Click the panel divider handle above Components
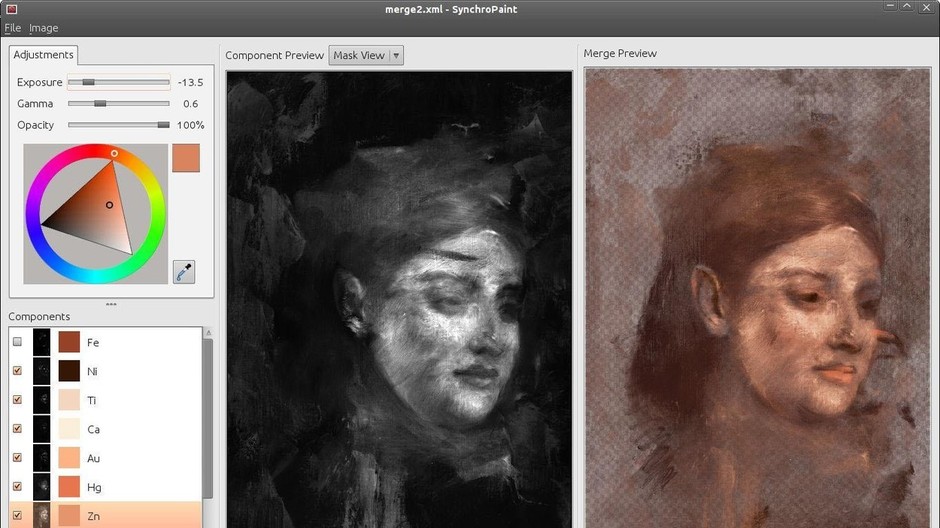Image resolution: width=940 pixels, height=528 pixels. (x=111, y=304)
